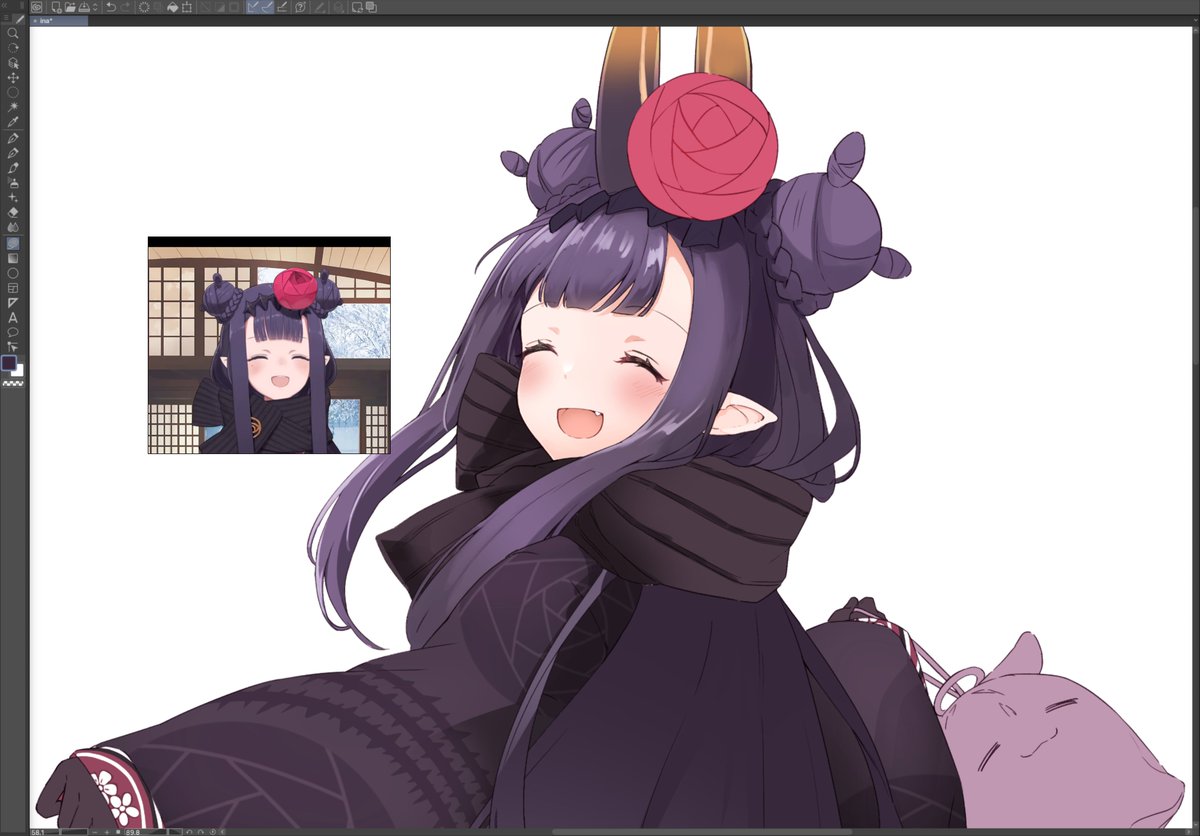Select the transparent color swatch
Image resolution: width=1200 pixels, height=836 pixels.
13,383
